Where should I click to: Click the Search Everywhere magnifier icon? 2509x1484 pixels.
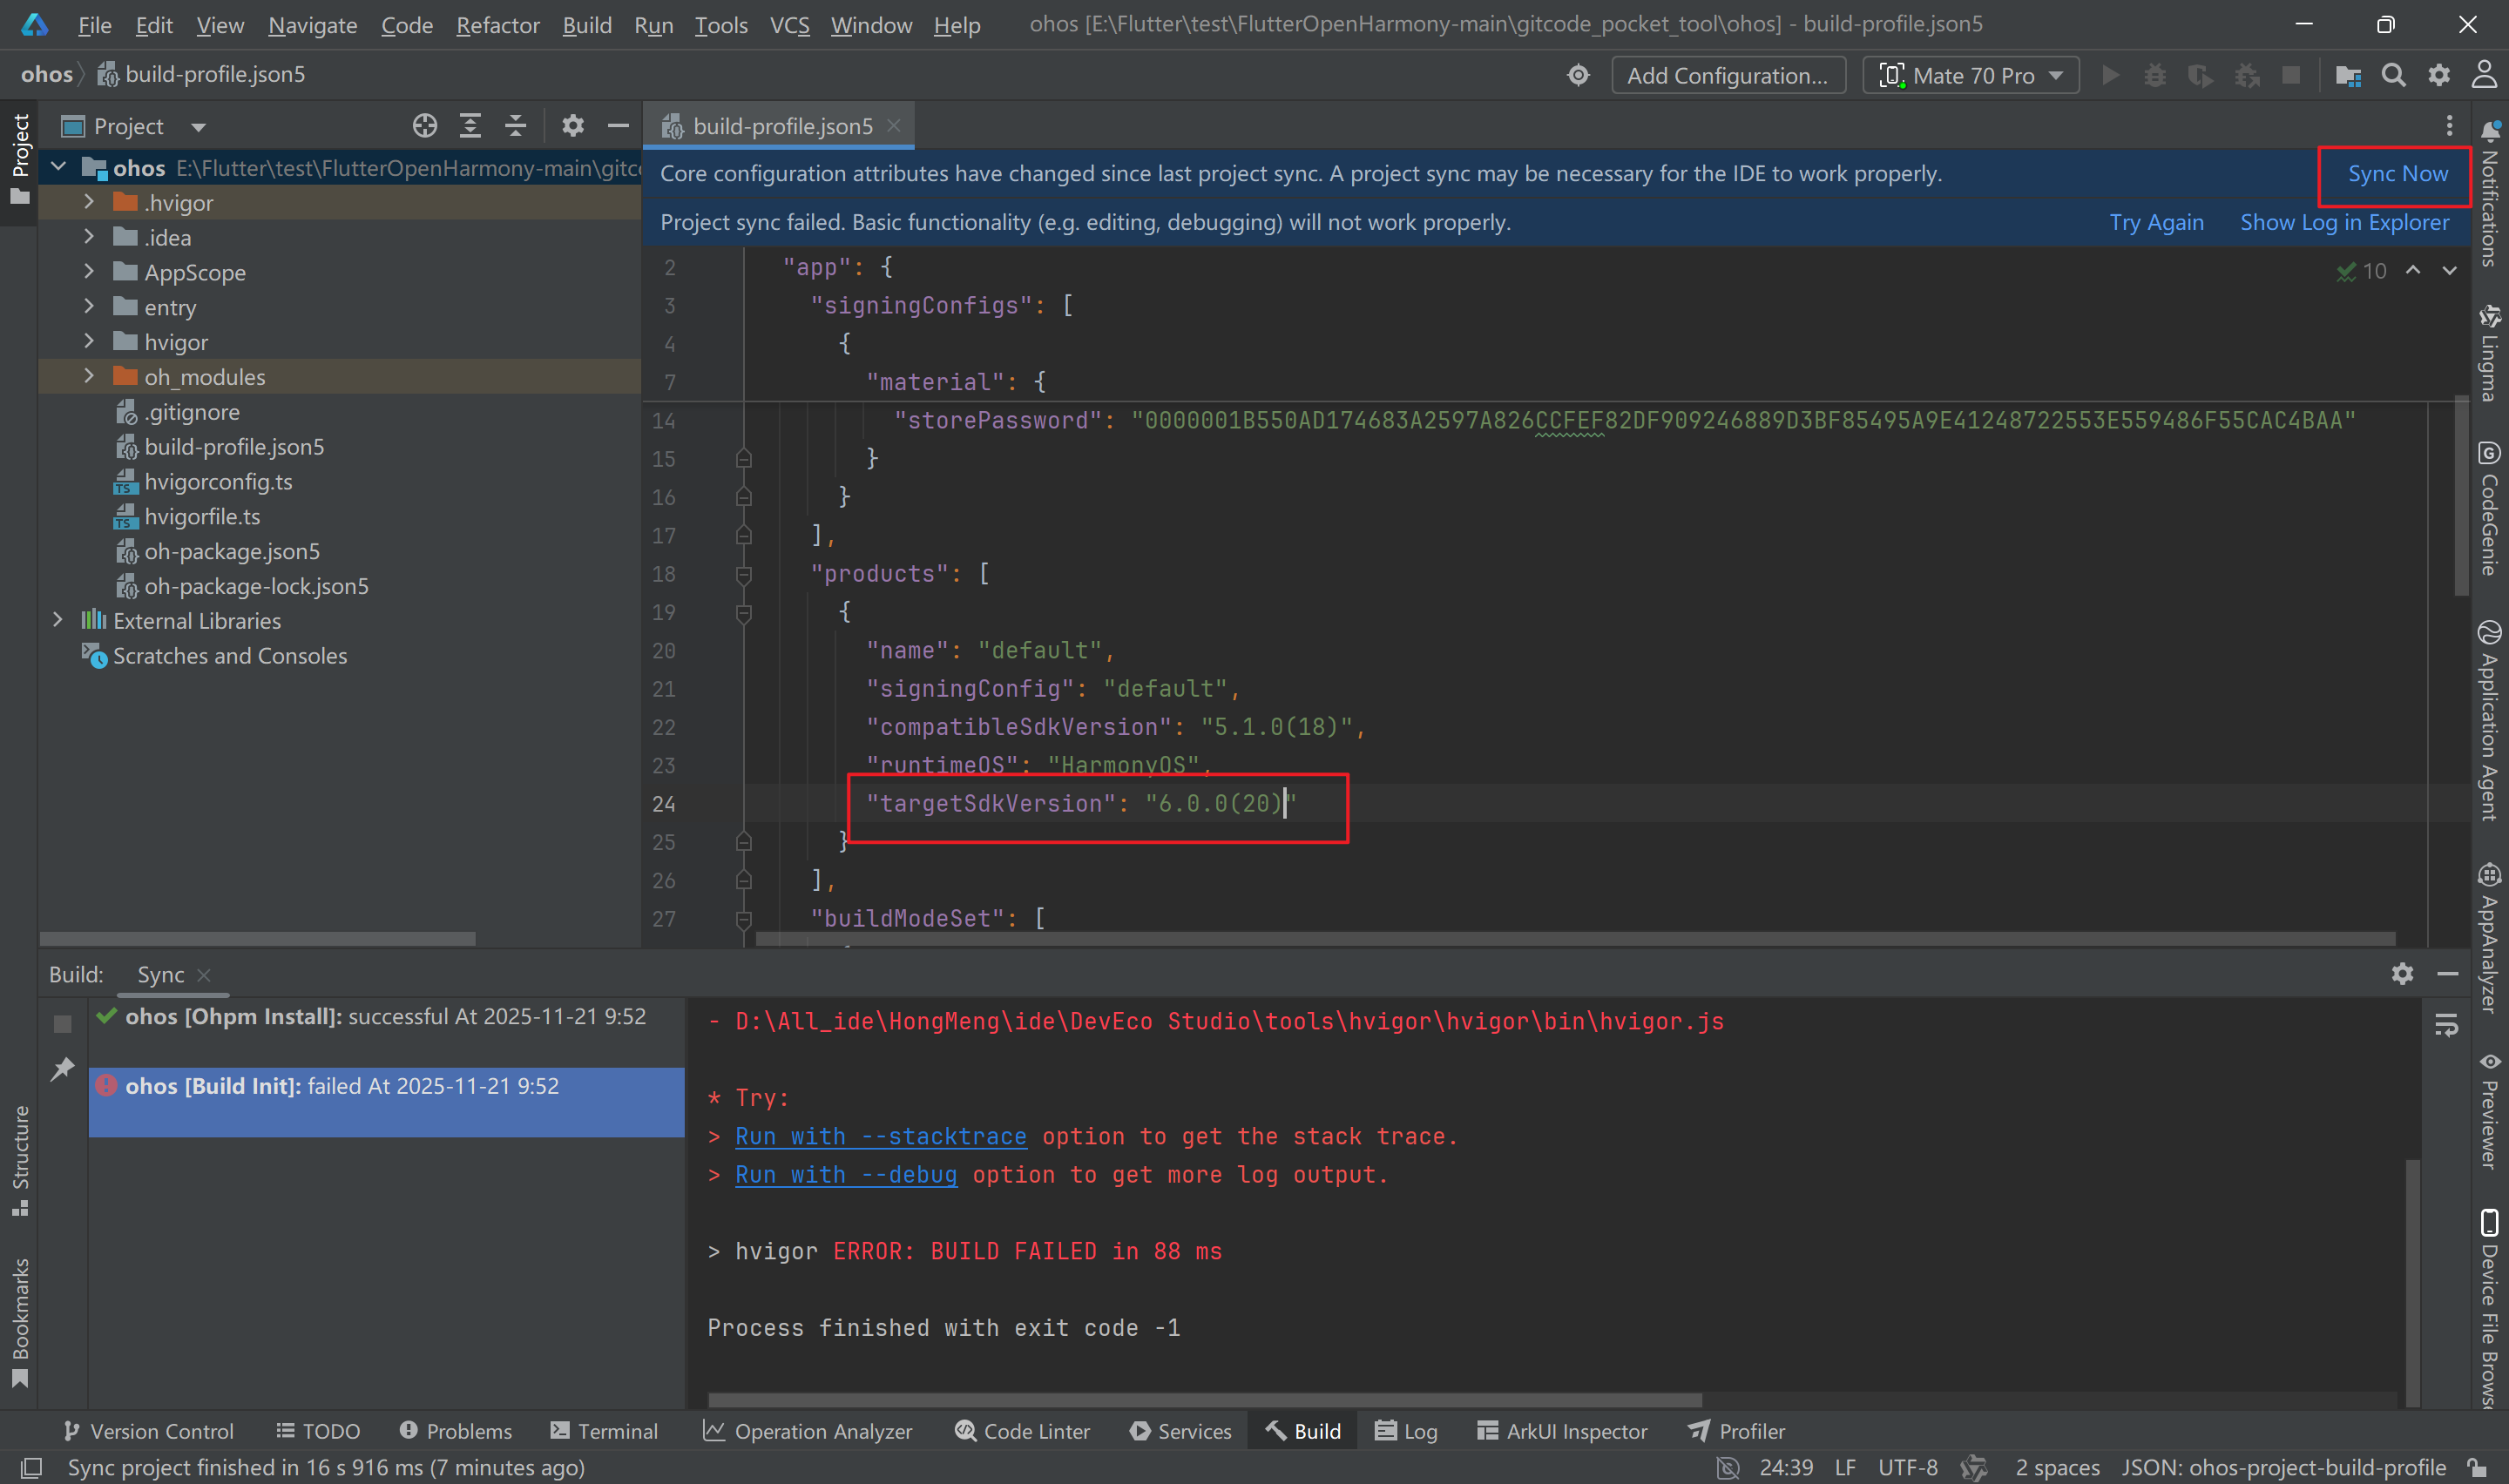[2393, 75]
